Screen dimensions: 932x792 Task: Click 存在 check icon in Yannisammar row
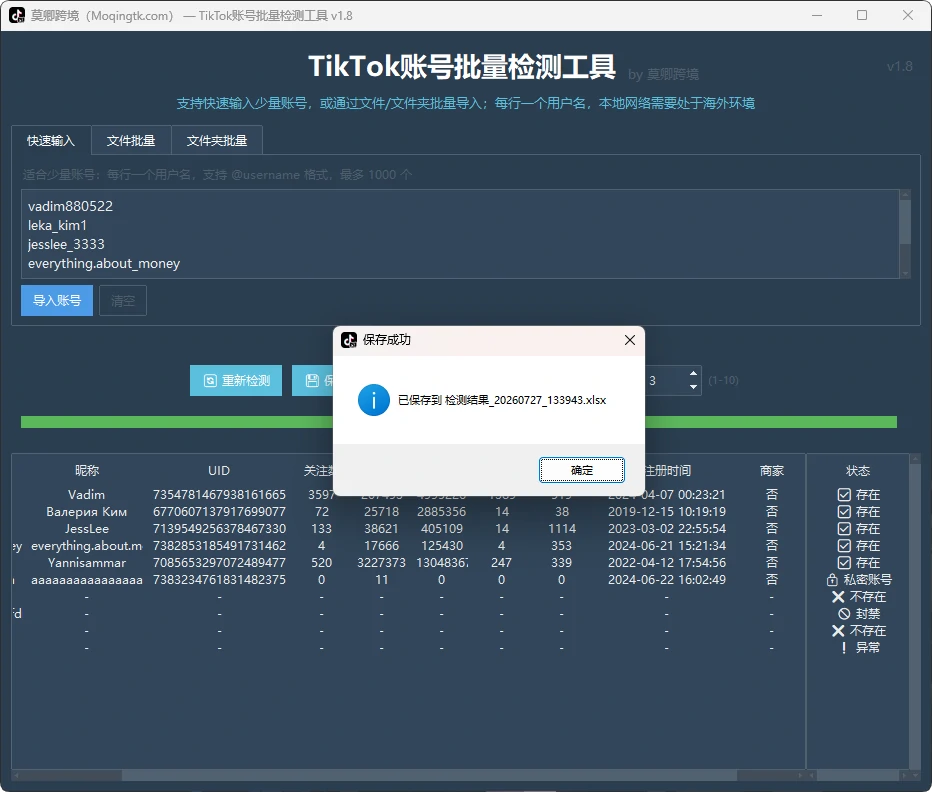(x=844, y=562)
